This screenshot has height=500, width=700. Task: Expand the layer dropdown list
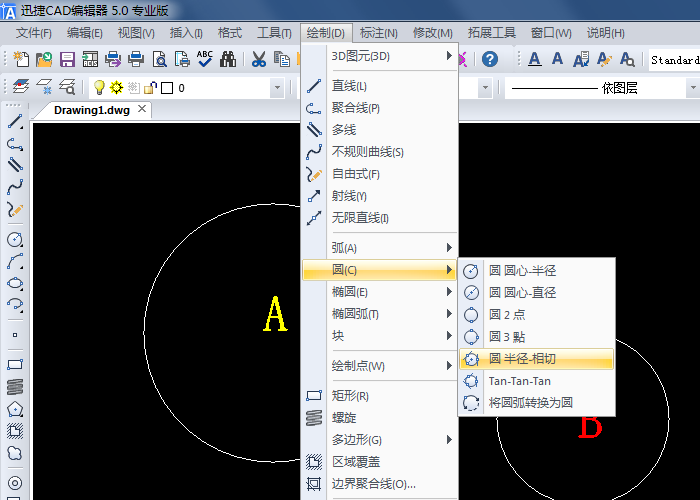(x=277, y=88)
